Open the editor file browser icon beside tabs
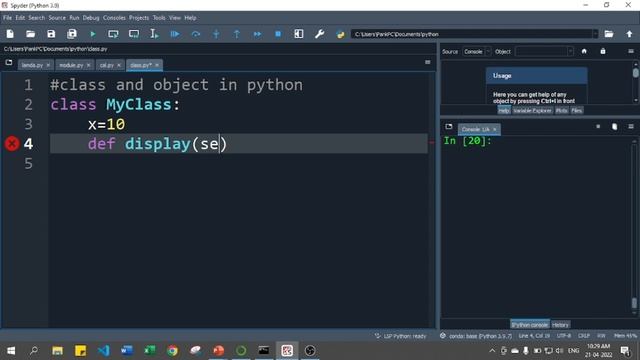The height and width of the screenshot is (360, 640). [9, 62]
